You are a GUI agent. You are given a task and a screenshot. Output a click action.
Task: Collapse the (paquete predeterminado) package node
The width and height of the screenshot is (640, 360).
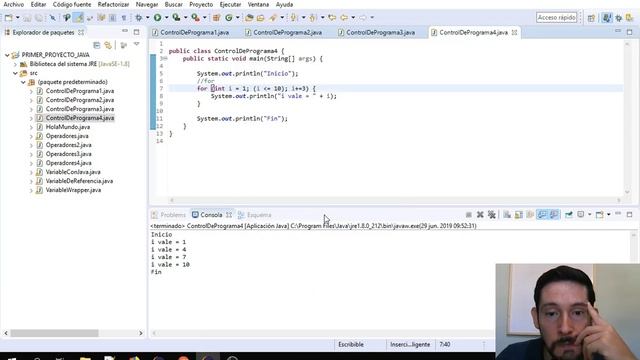click(24, 82)
